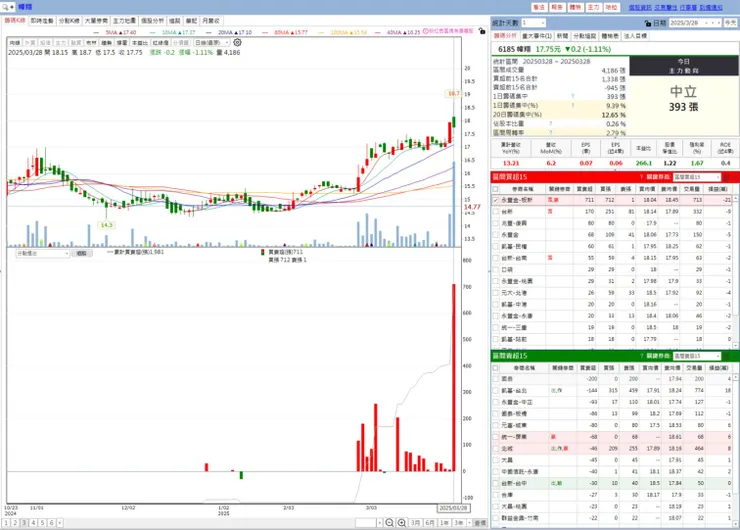Go to chart page 4

pos(33,522)
